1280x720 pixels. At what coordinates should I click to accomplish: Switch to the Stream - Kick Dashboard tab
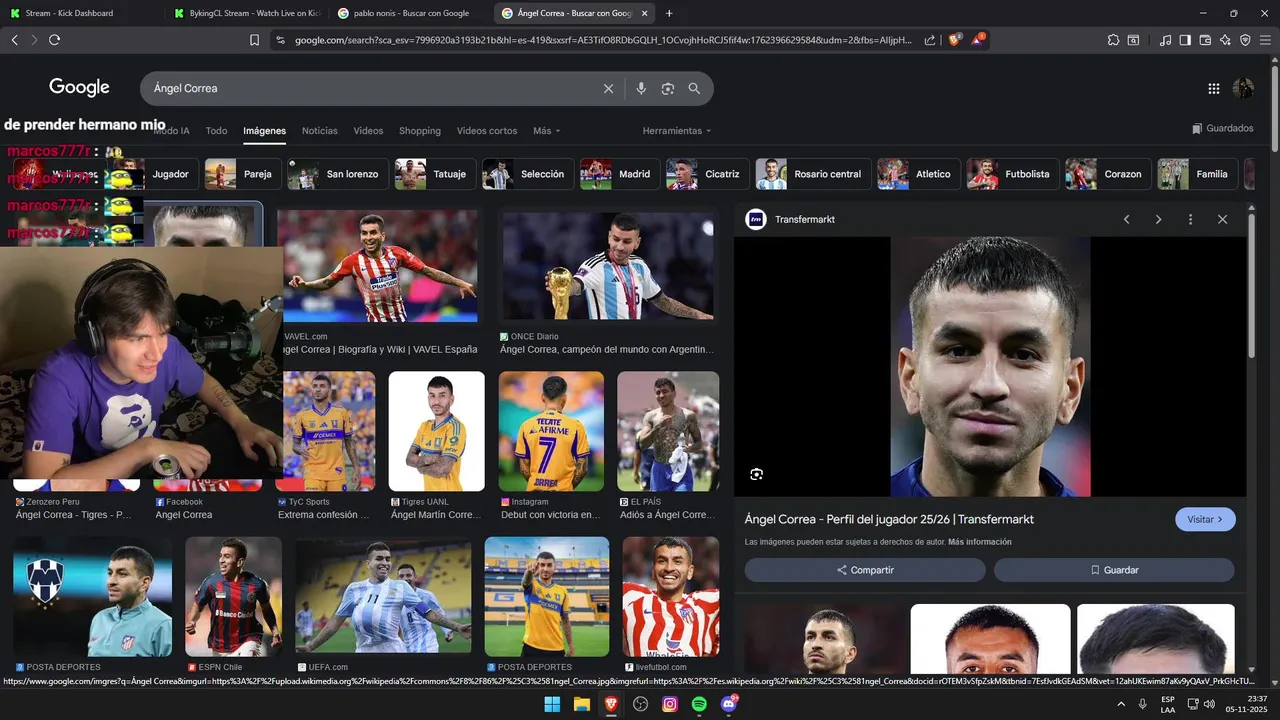pos(80,13)
